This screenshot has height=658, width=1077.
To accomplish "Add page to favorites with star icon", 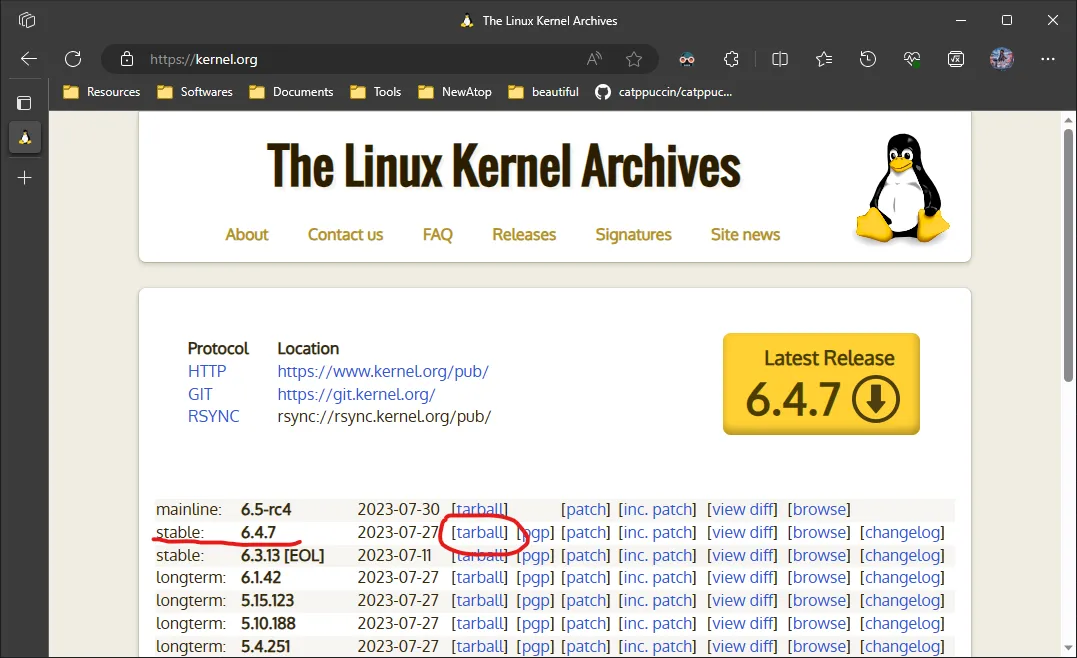I will point(633,59).
